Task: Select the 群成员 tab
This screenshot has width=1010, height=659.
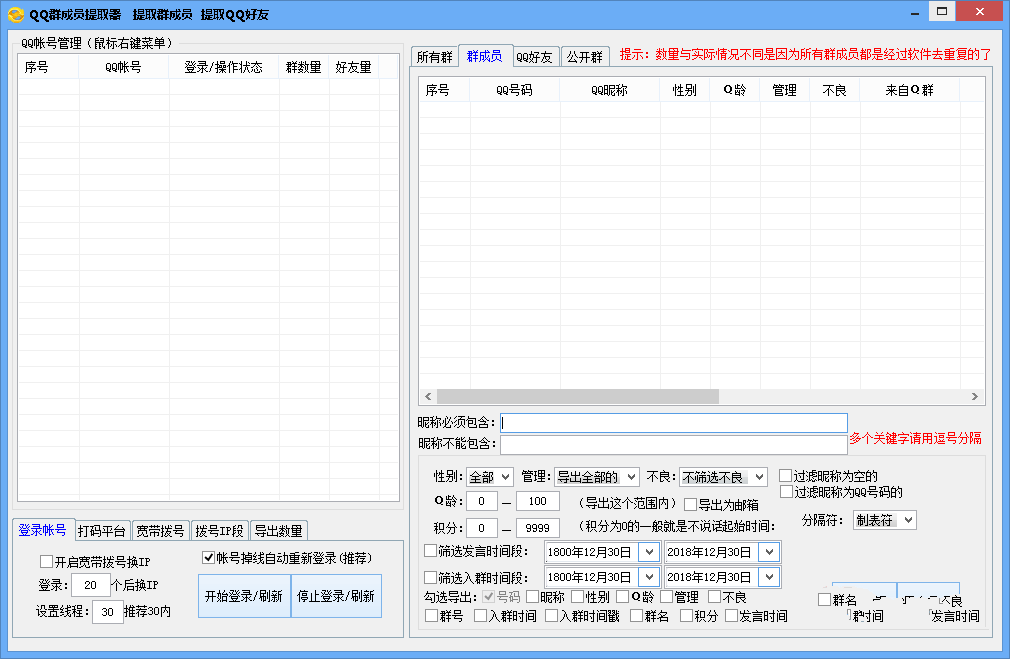Action: (484, 56)
